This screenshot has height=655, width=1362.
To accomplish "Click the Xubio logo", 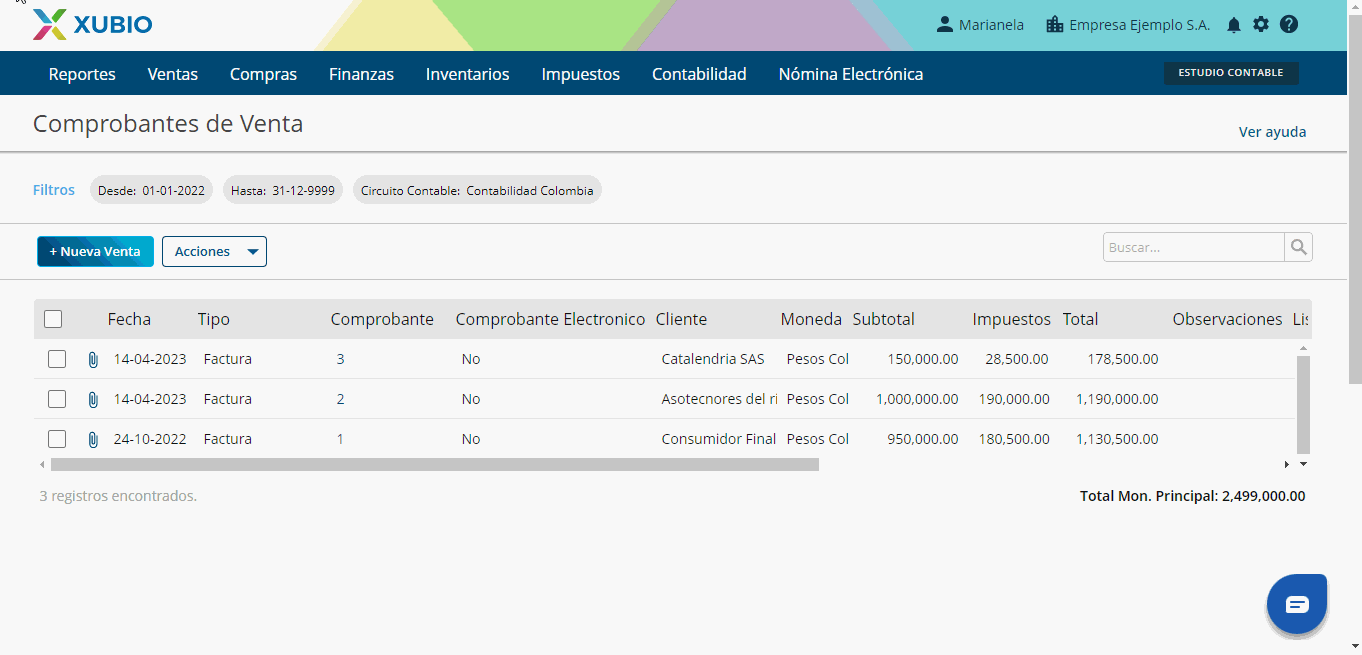I will tap(92, 24).
